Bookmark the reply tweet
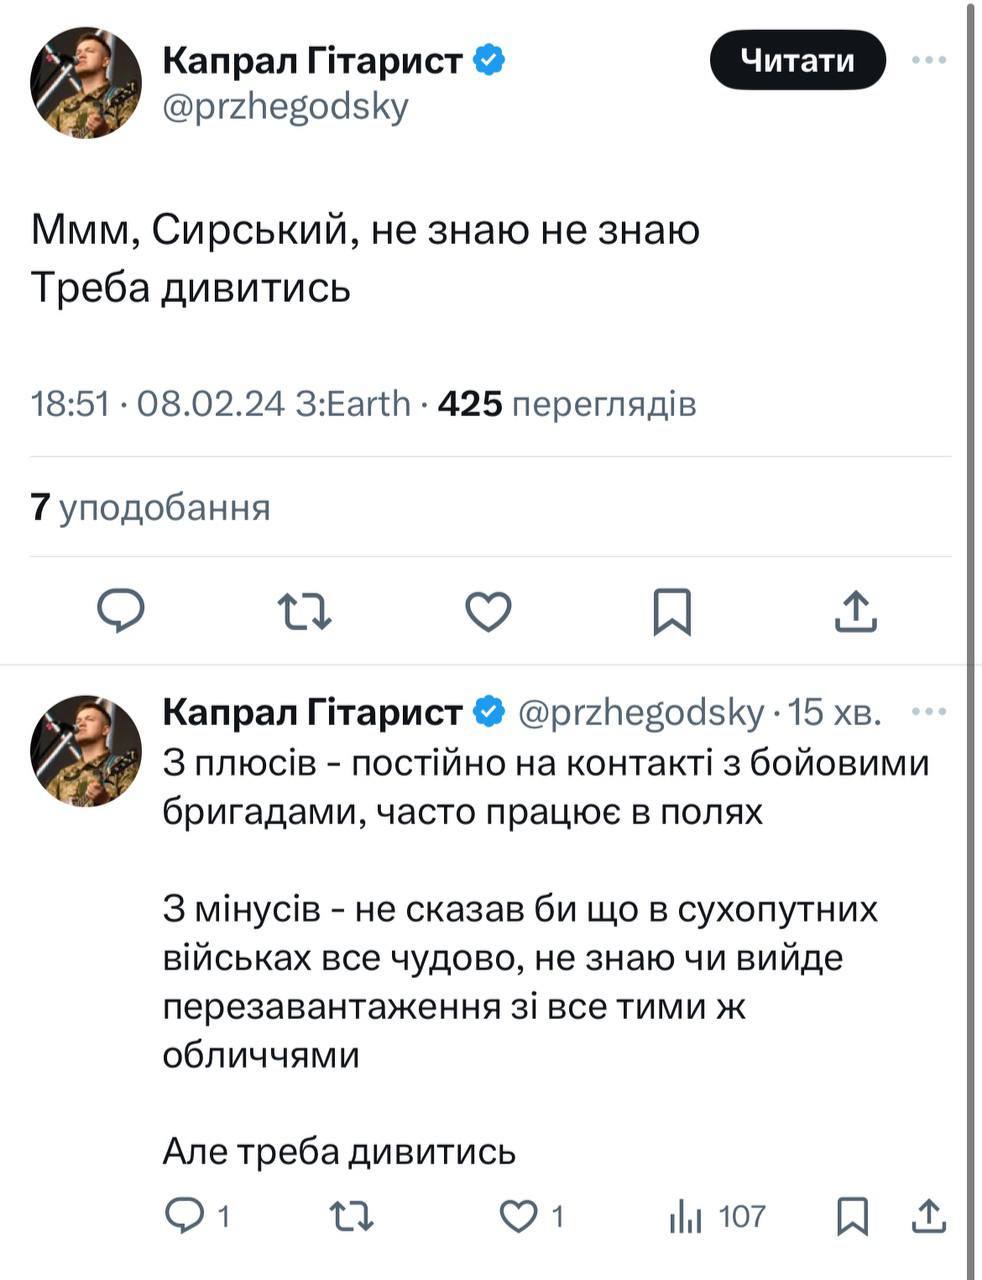Screen dimensions: 982x1280 pyautogui.click(x=851, y=1216)
